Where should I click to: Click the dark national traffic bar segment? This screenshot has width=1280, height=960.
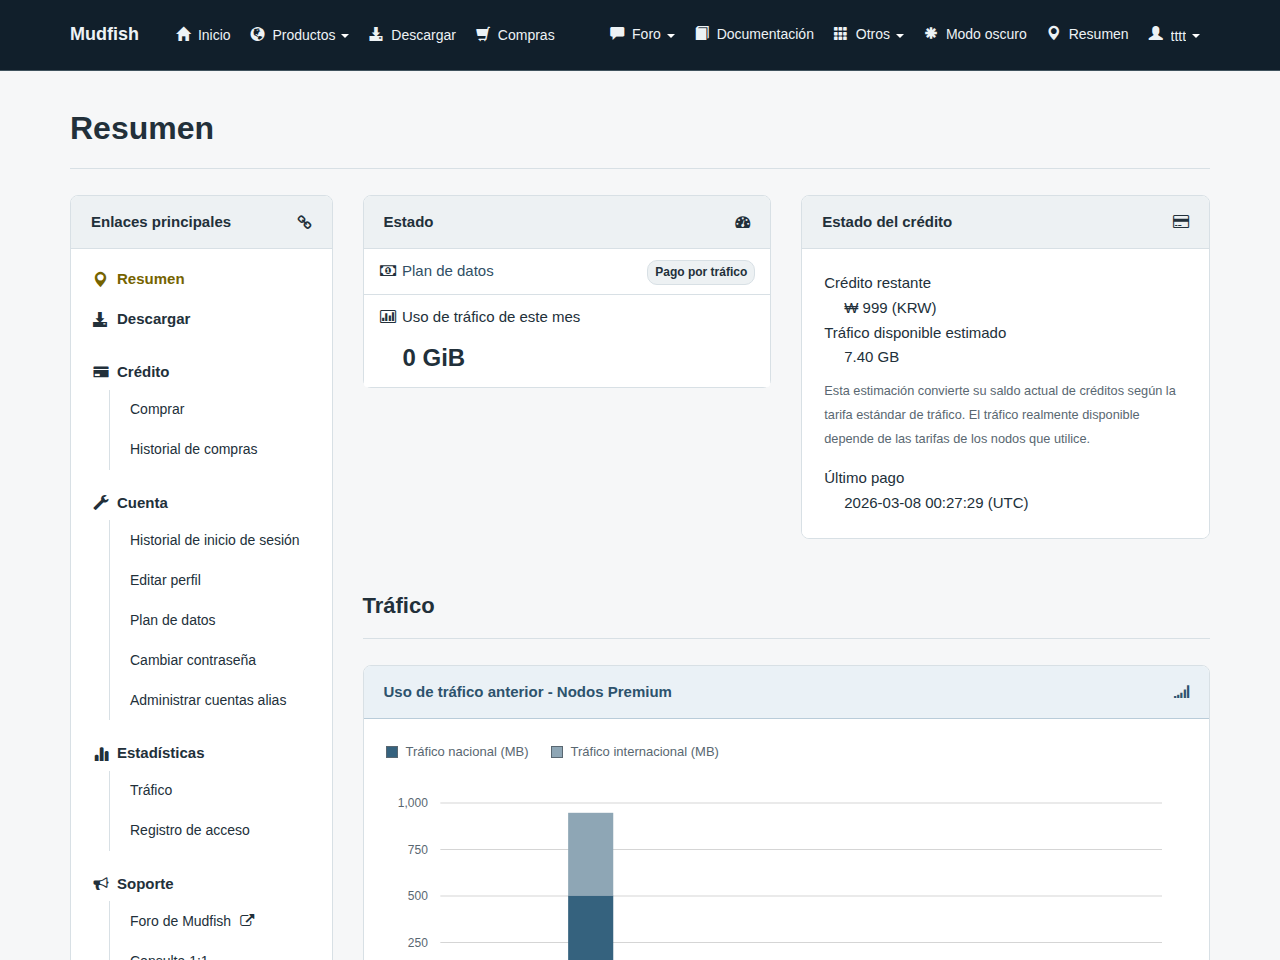pyautogui.click(x=591, y=928)
